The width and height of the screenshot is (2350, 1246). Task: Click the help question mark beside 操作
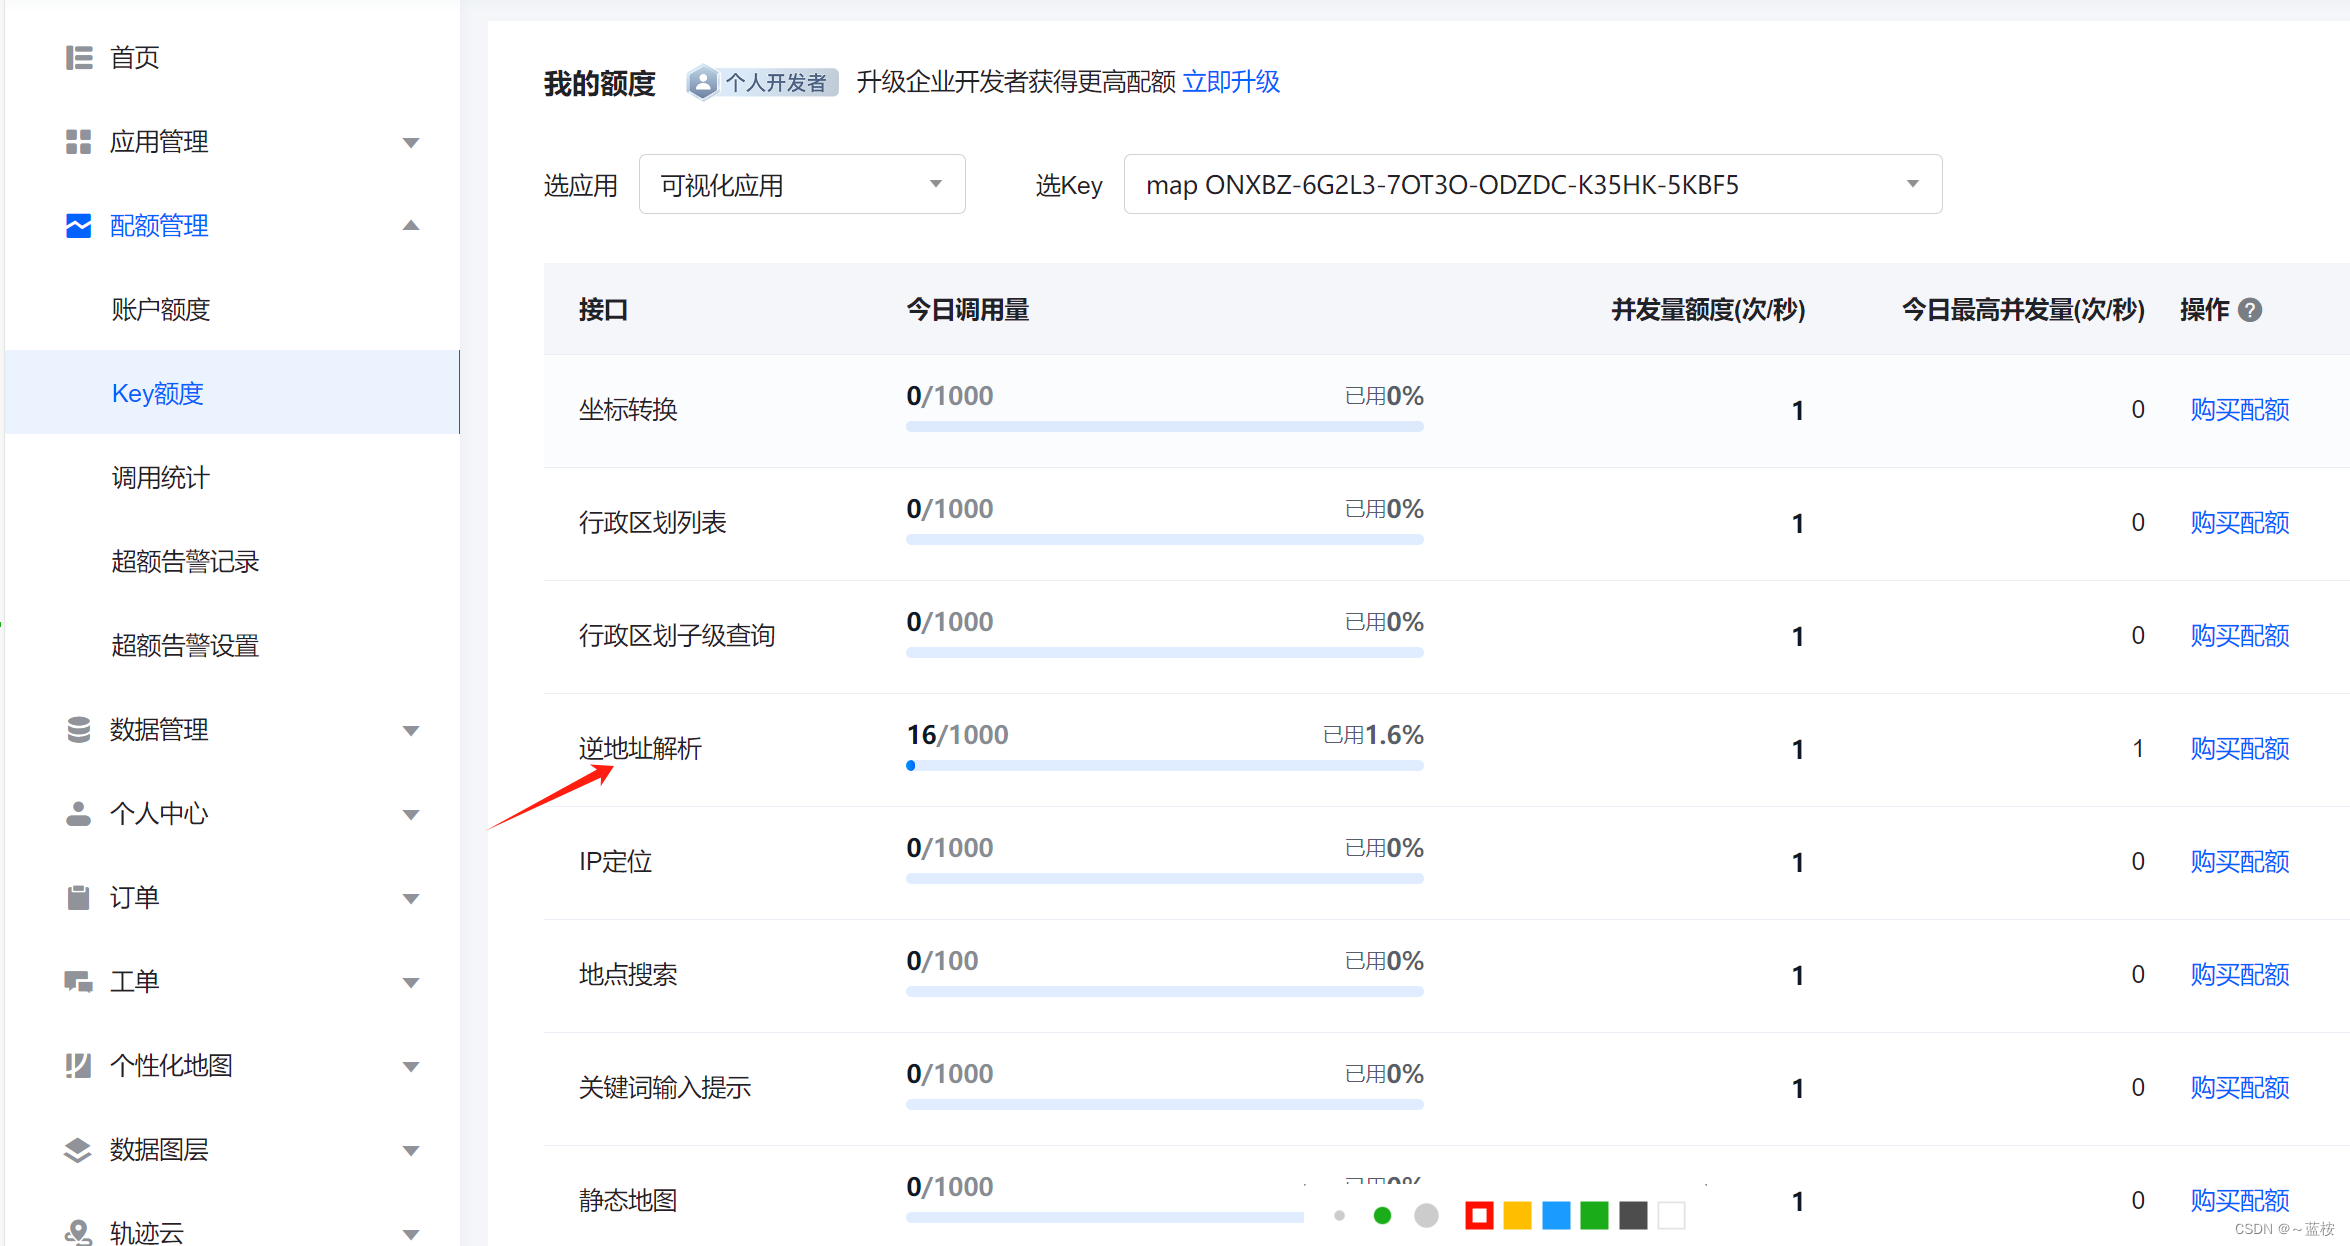(x=2250, y=310)
